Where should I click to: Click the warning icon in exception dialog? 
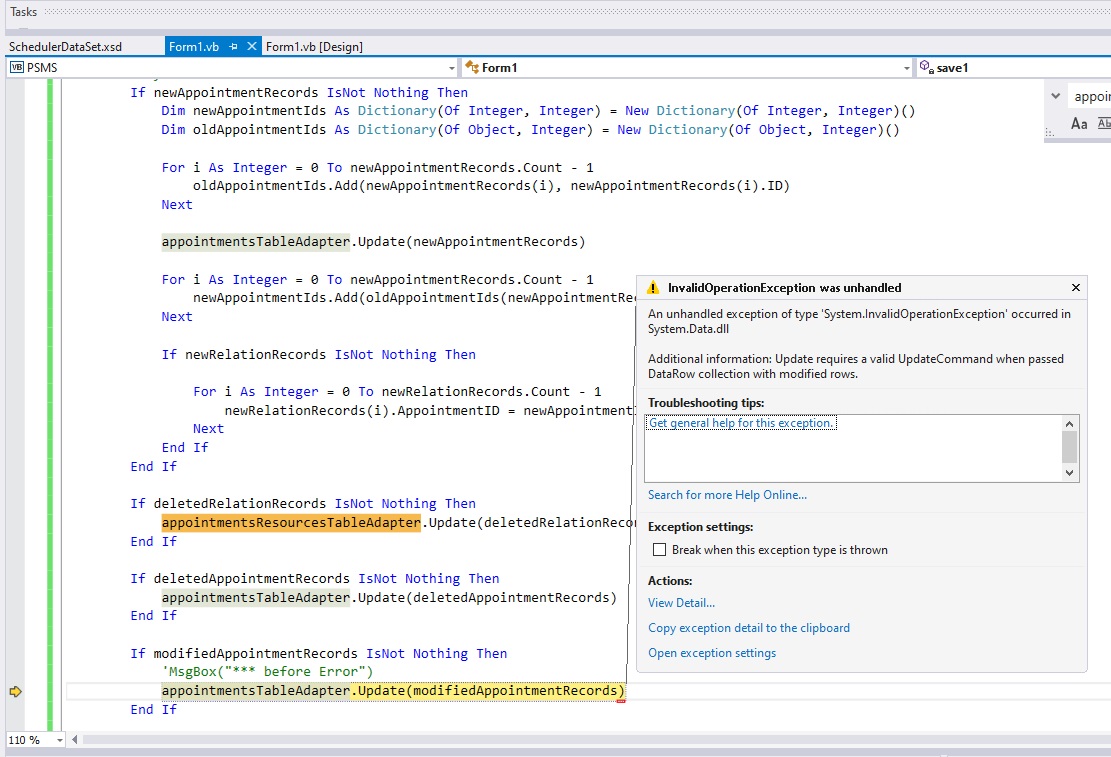click(654, 288)
